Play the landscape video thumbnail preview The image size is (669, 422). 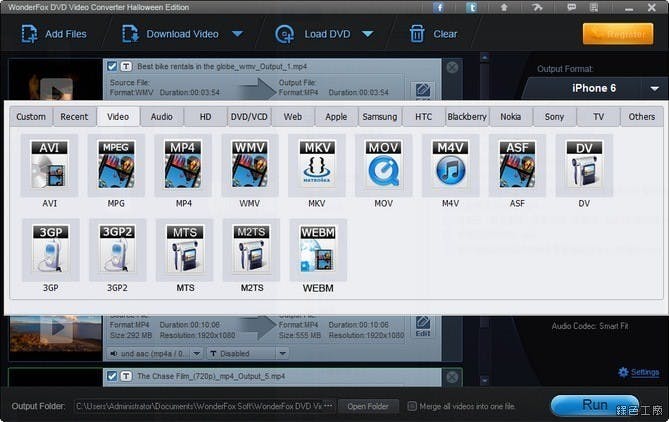(x=56, y=328)
